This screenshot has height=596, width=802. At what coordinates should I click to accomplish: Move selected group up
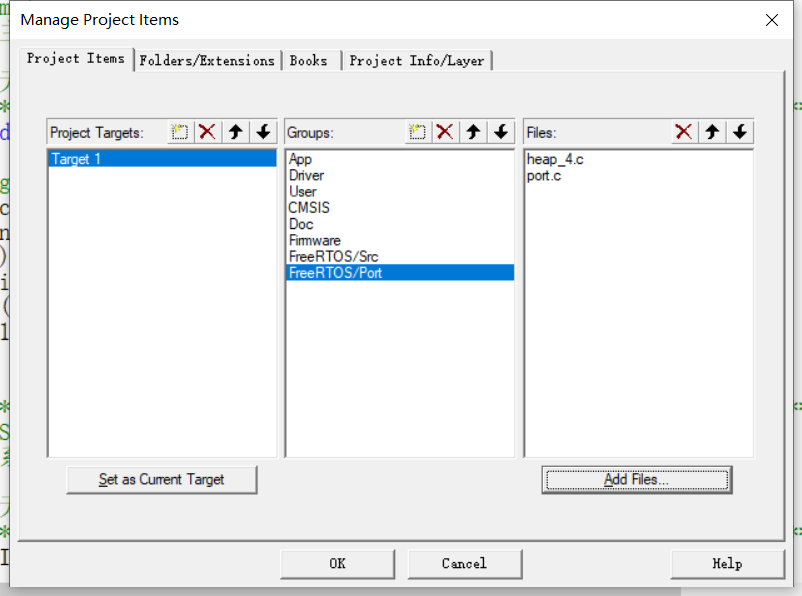(473, 132)
